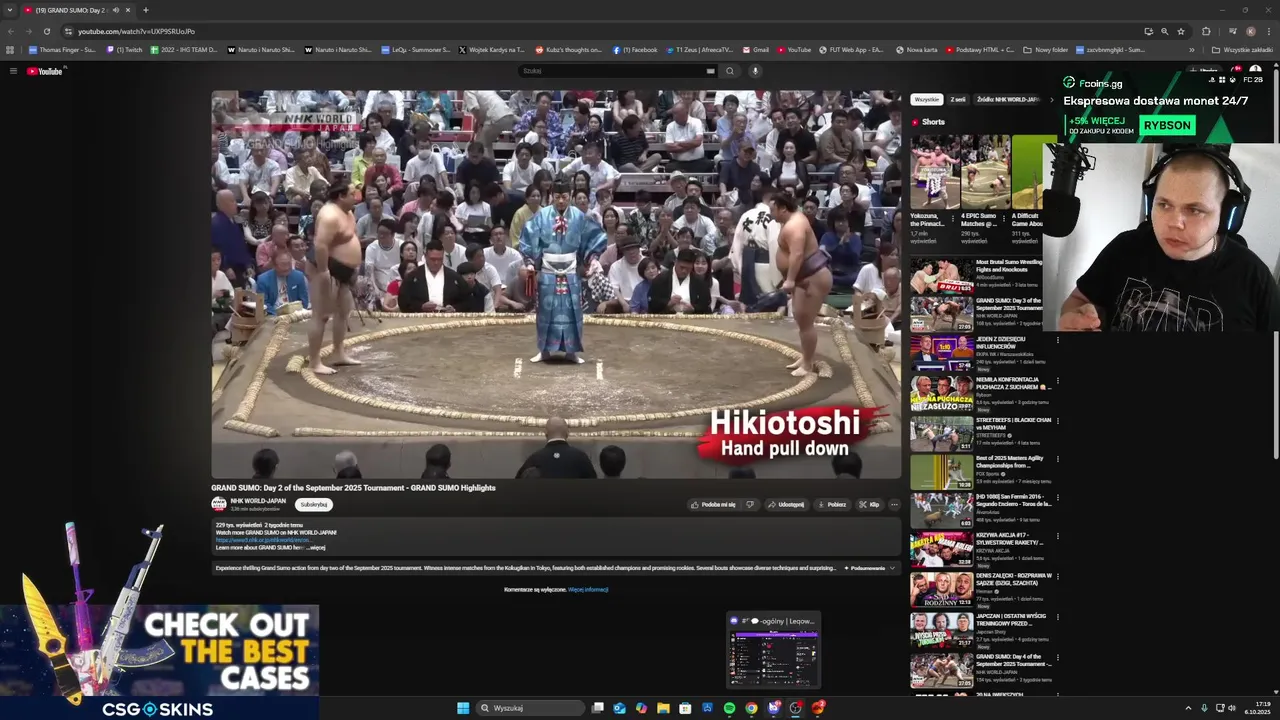Screen dimensions: 1280x720
Task: Open GRAND SUMO Day 3 recommended video
Action: pos(941,314)
